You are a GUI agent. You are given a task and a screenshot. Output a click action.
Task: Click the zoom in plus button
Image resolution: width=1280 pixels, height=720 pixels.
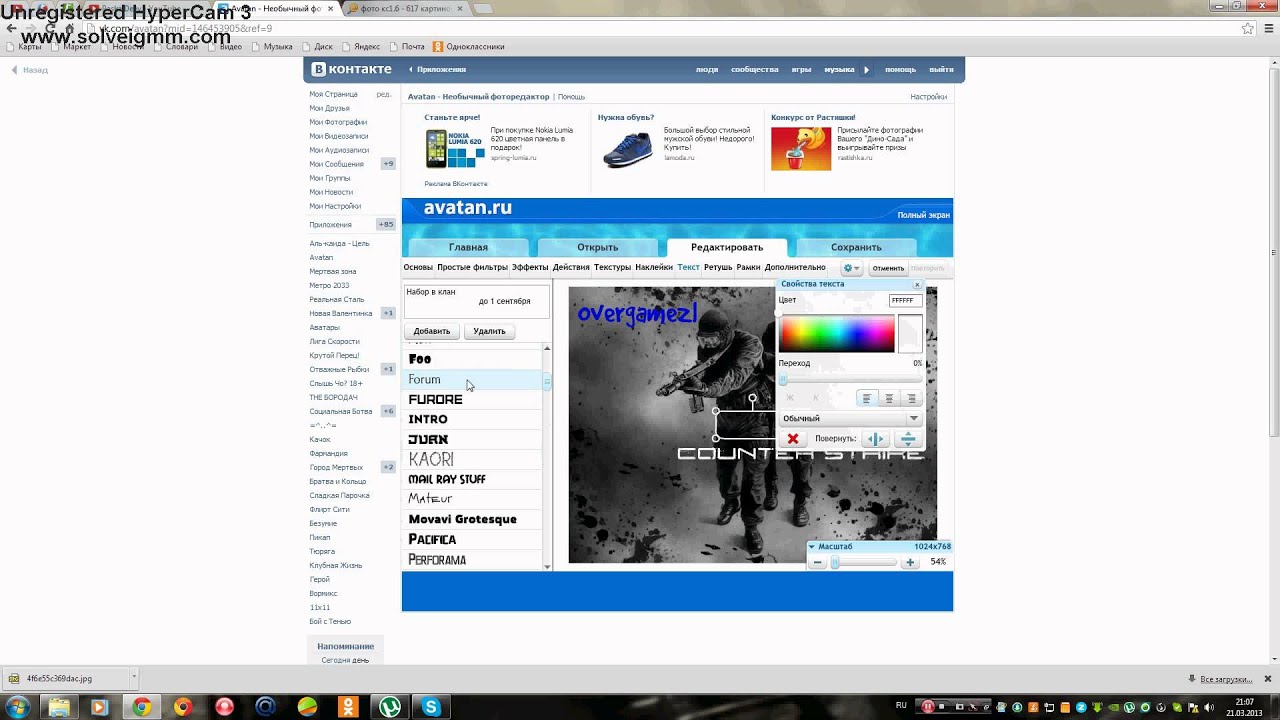coord(910,563)
